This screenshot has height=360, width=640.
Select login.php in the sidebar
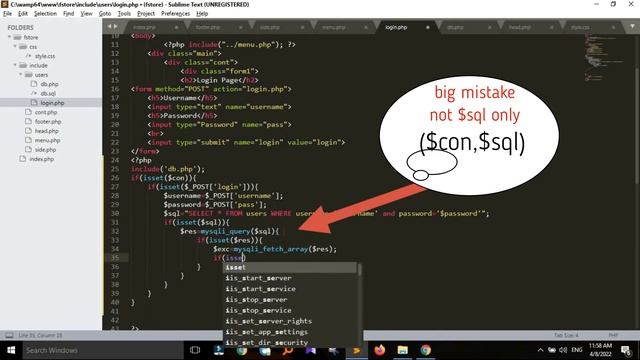point(52,103)
